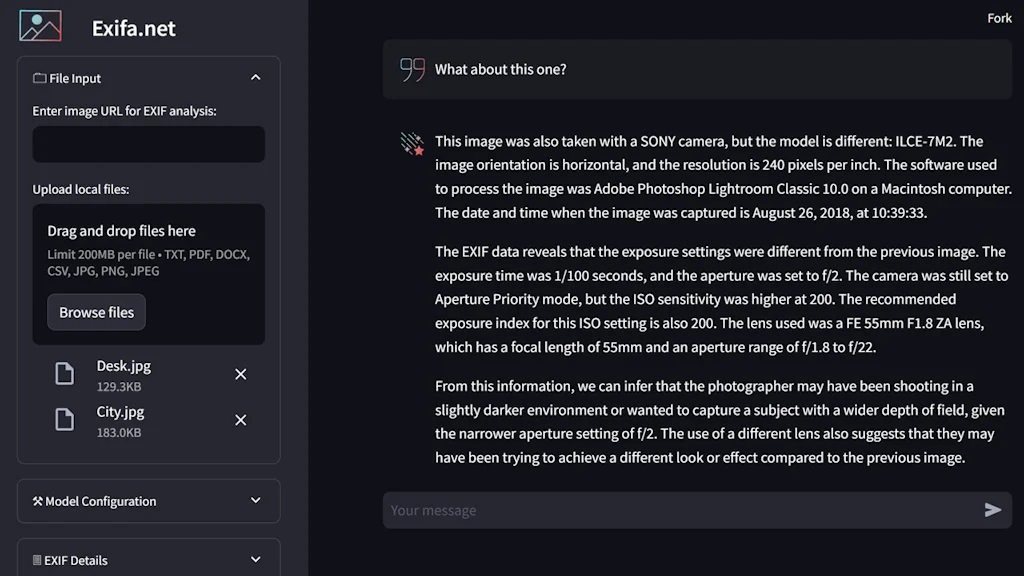Remove the Desk.jpg uploaded file
The image size is (1024, 576).
(x=240, y=374)
